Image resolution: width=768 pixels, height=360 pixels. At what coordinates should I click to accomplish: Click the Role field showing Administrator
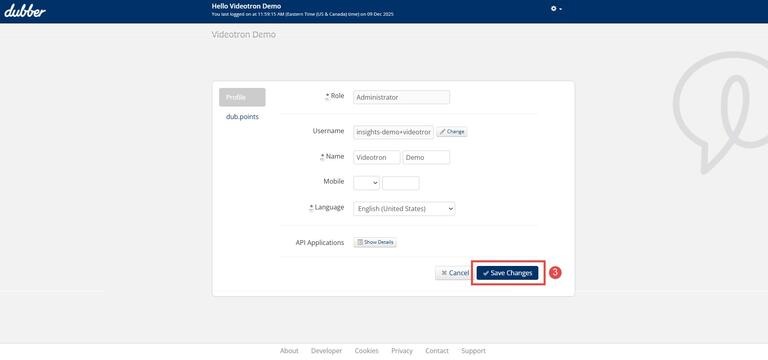(401, 97)
